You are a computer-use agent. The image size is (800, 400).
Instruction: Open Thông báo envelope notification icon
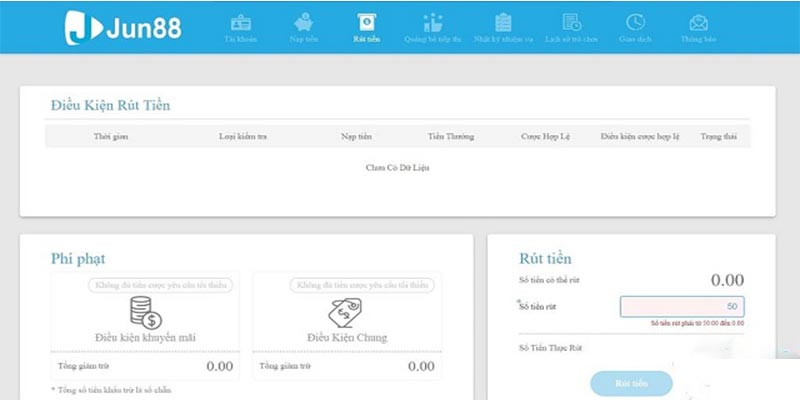(699, 23)
